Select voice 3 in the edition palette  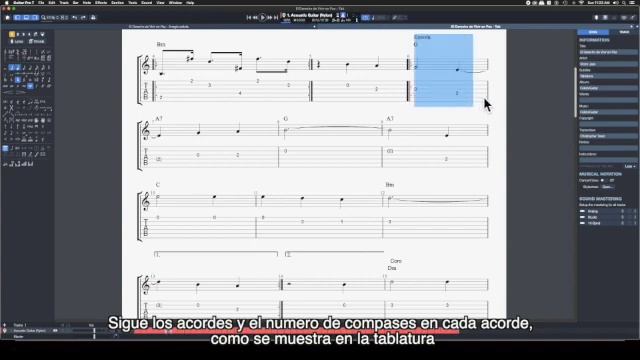[x=24, y=34]
